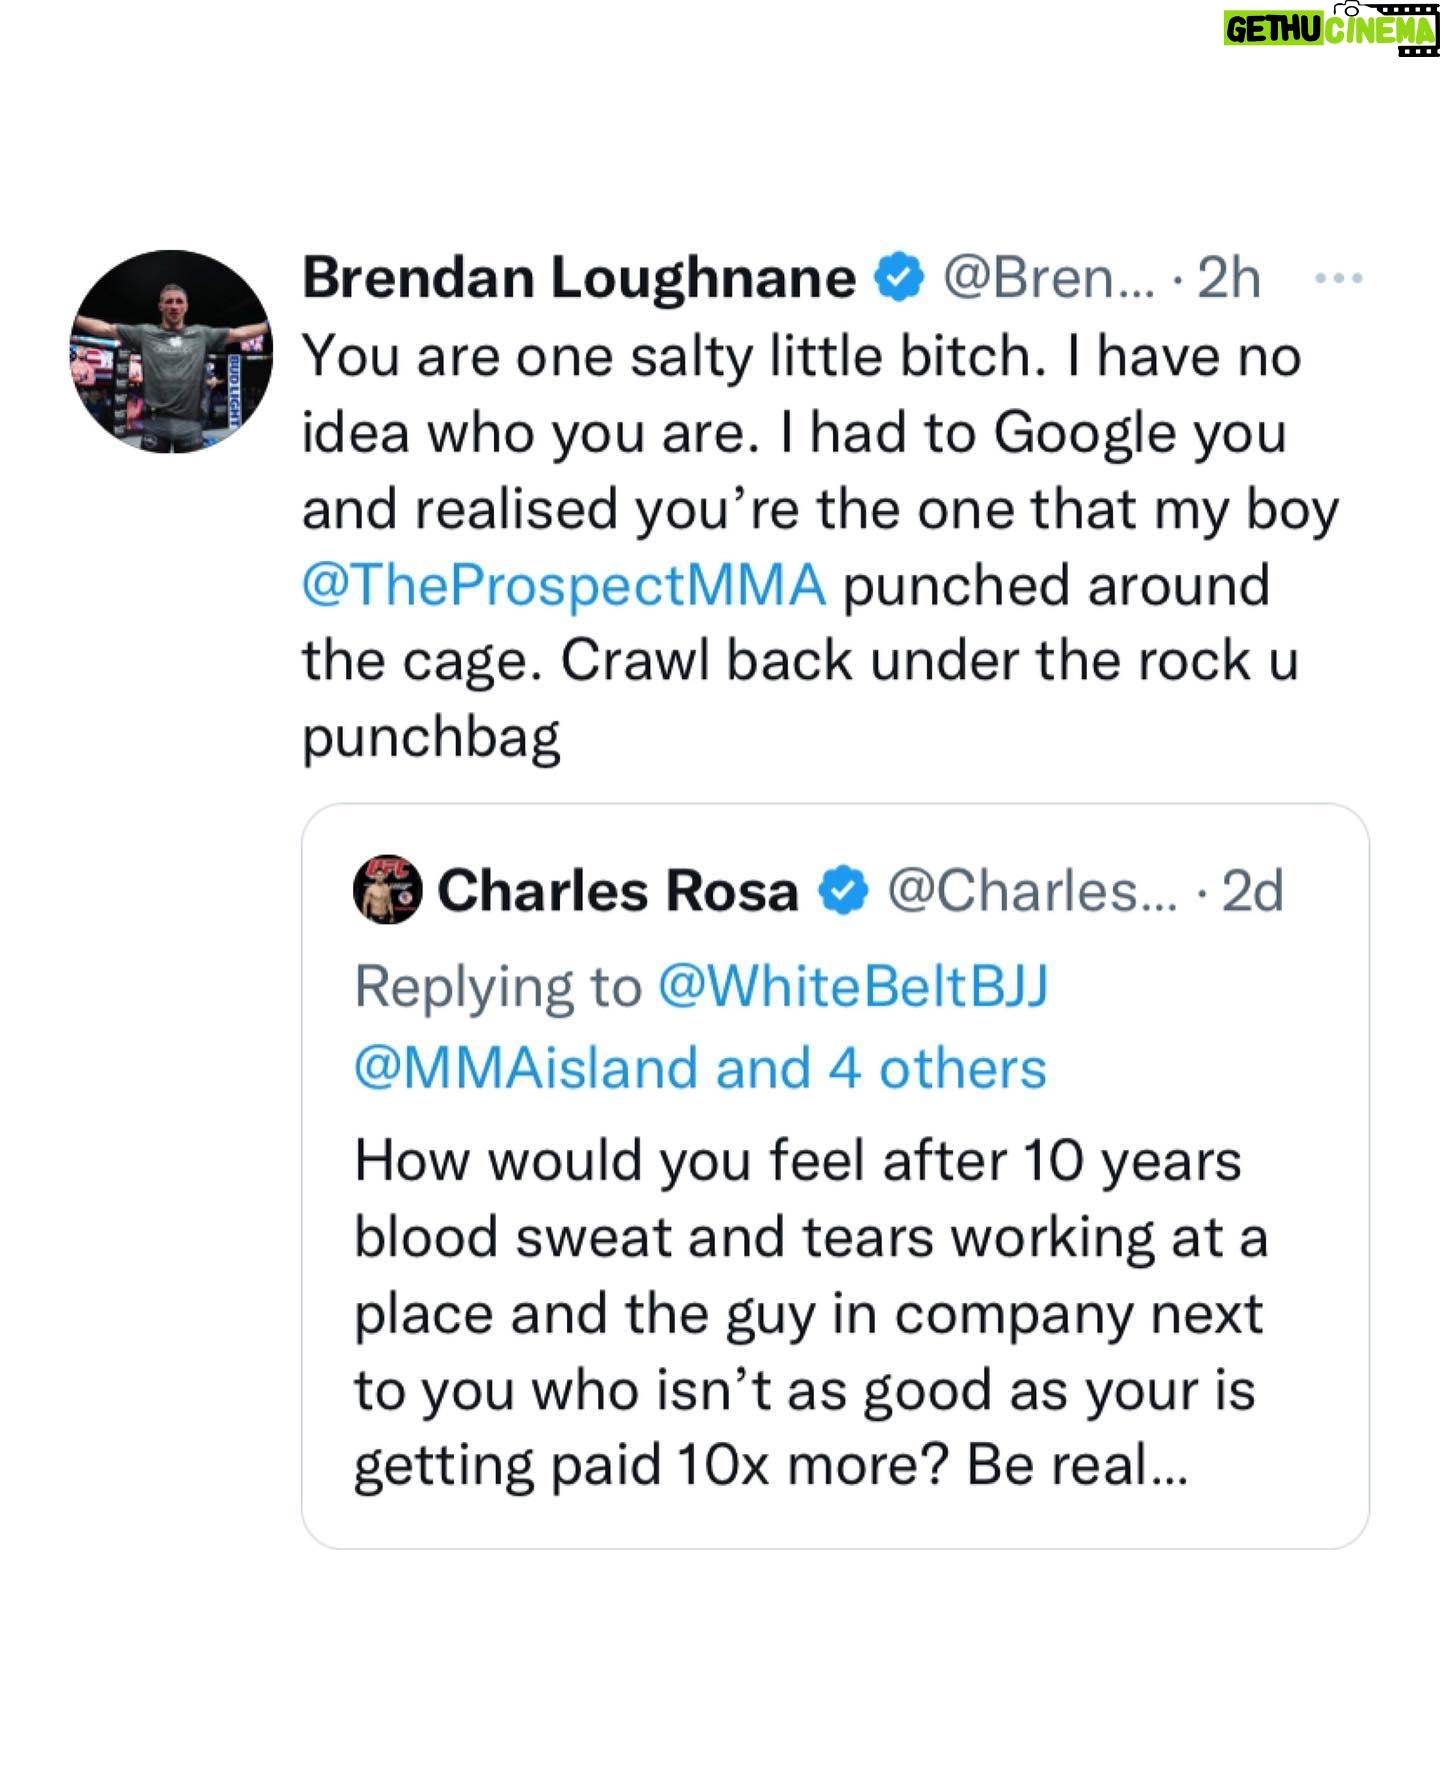Click Brendan Loughnane's verified badge
Image resolution: width=1440 pixels, height=1786 pixels.
[900, 279]
